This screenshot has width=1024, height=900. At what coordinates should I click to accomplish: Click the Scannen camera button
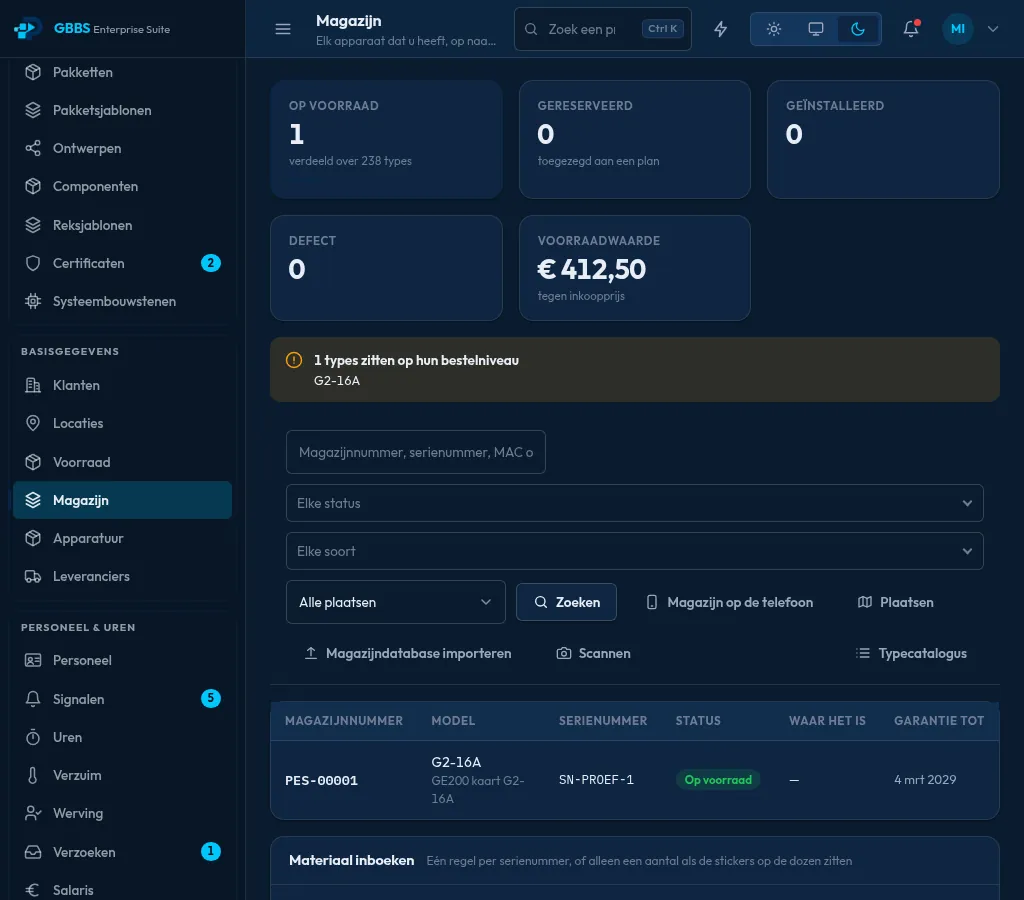tap(594, 653)
